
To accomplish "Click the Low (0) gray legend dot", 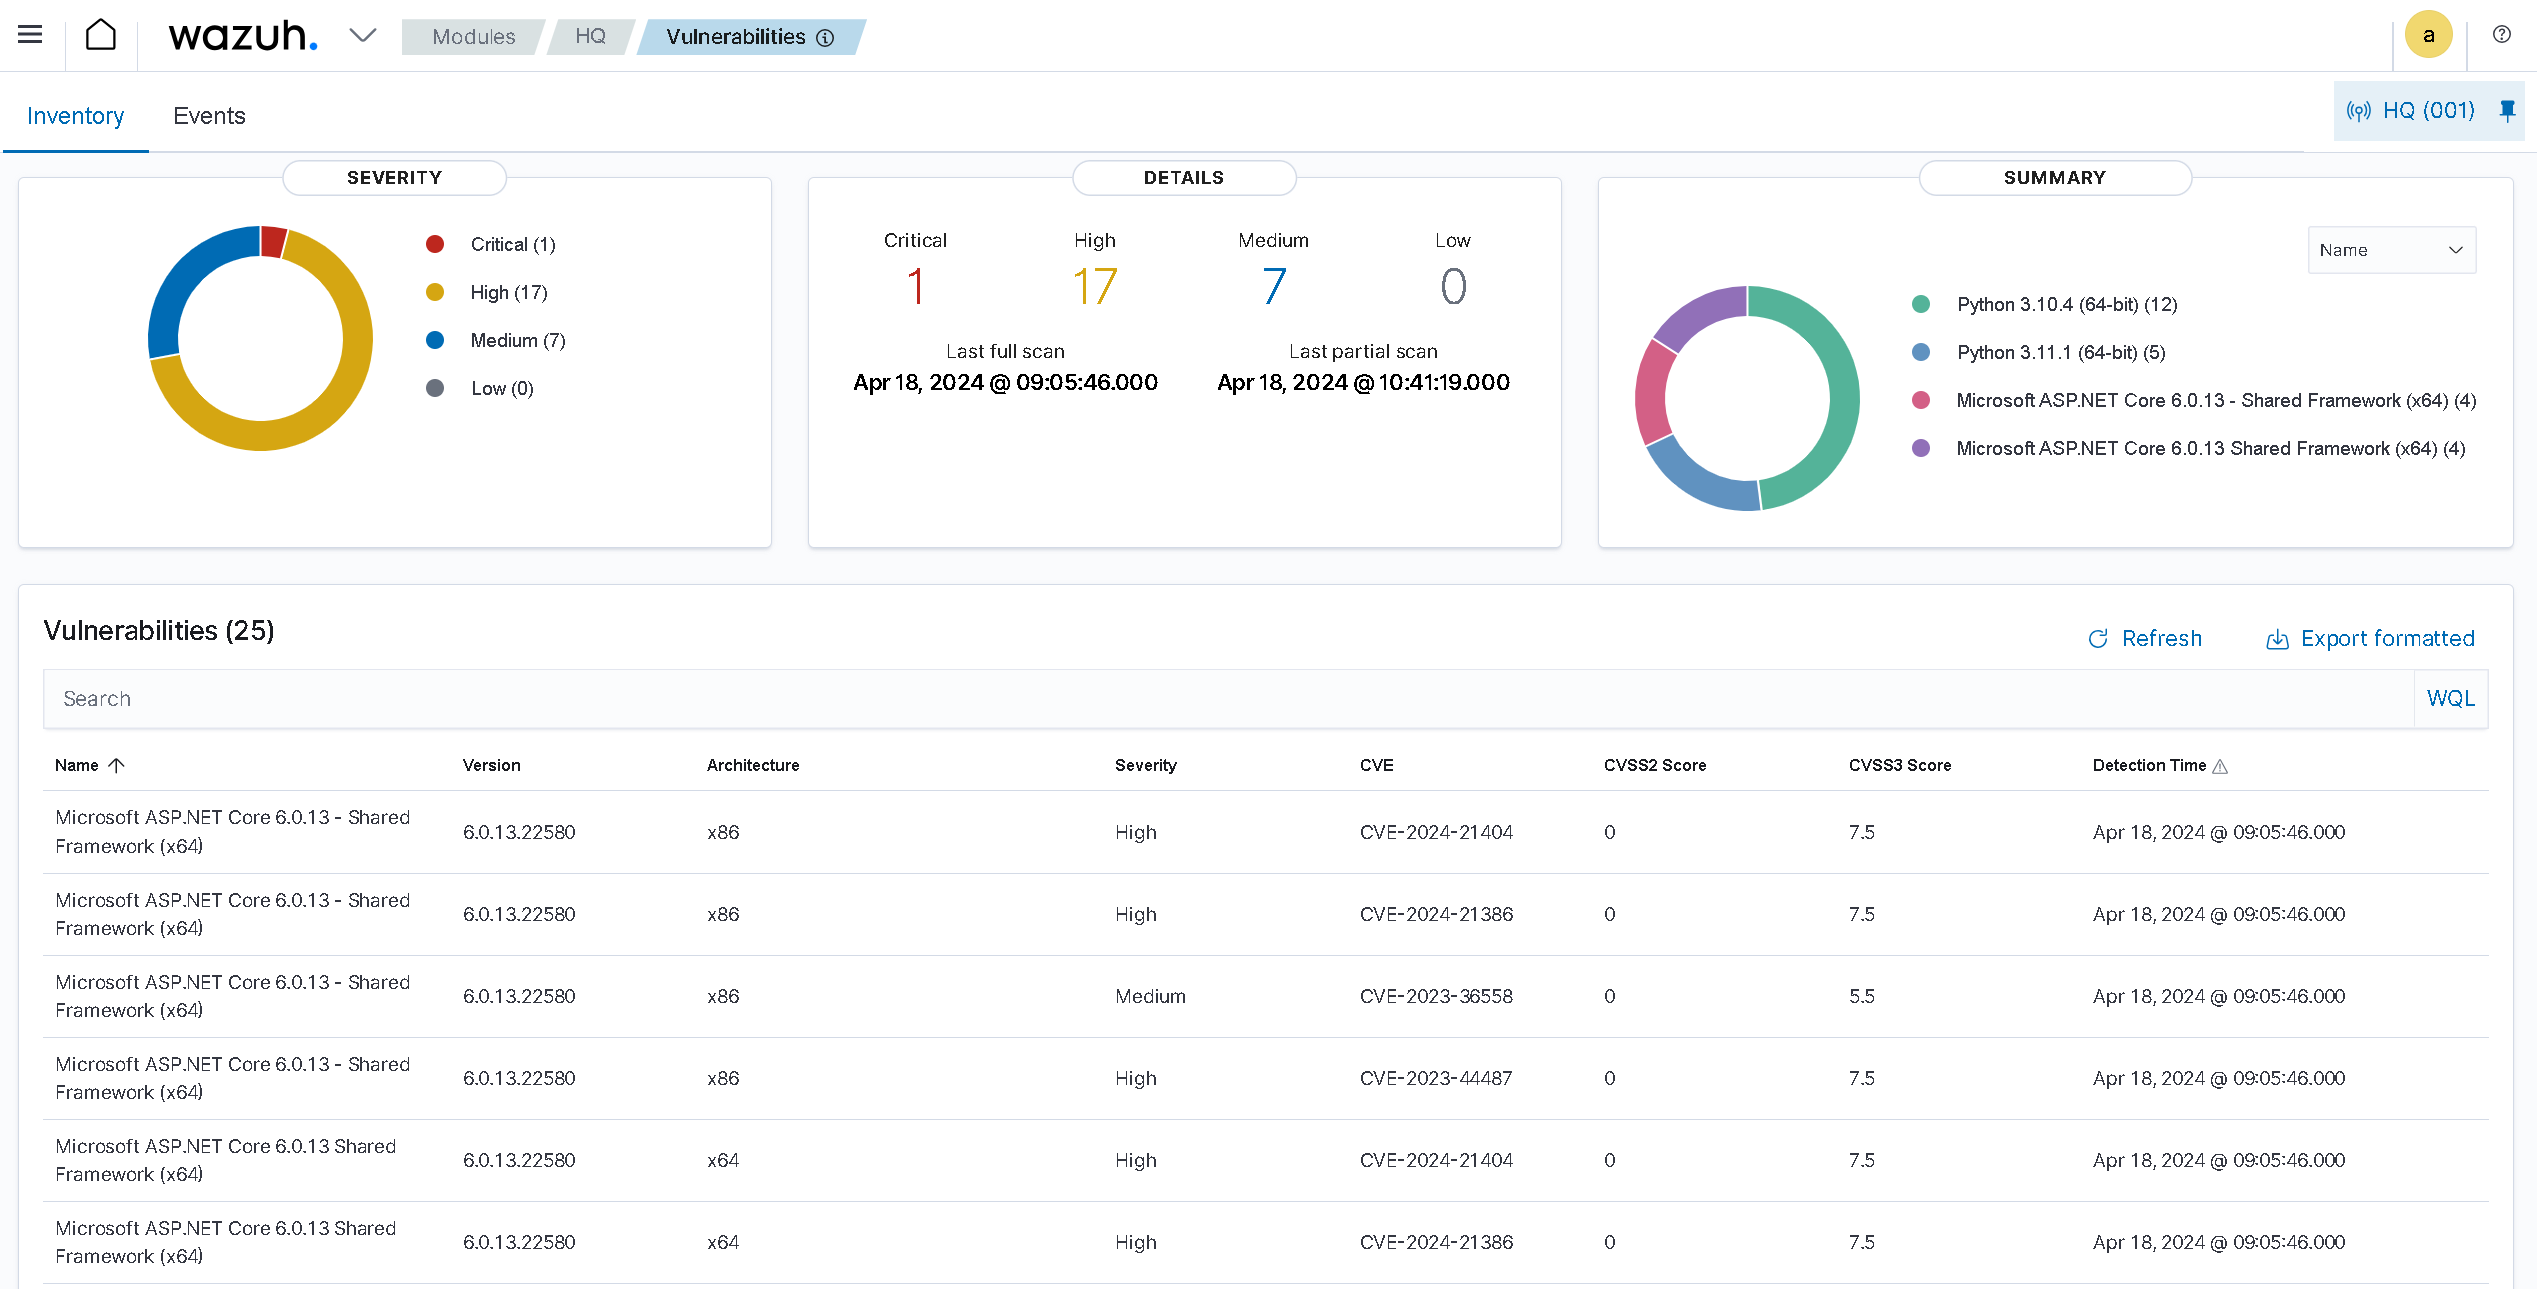I will pyautogui.click(x=435, y=388).
